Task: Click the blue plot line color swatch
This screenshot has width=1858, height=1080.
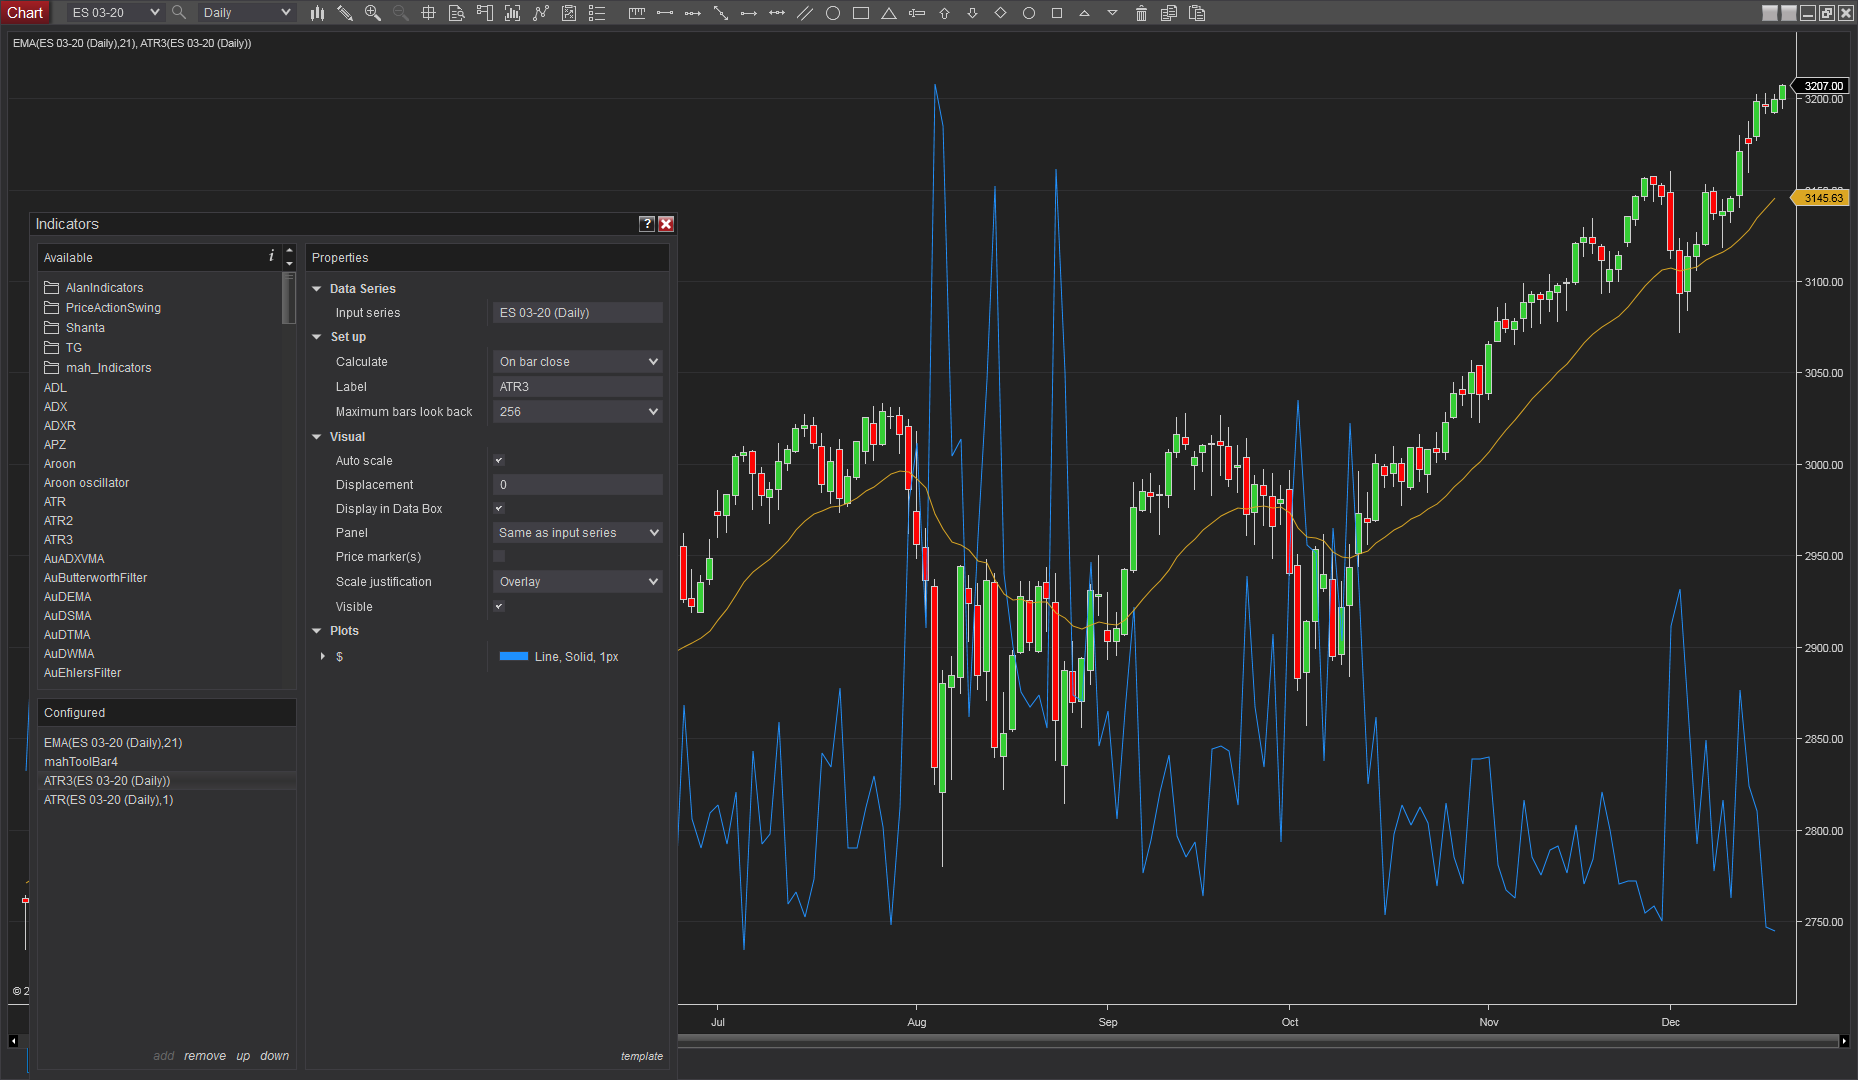Action: click(x=513, y=657)
